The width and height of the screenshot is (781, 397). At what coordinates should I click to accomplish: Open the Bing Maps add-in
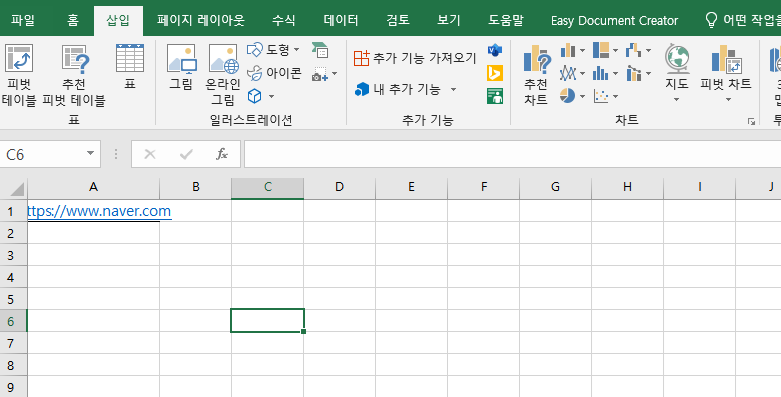pos(495,73)
